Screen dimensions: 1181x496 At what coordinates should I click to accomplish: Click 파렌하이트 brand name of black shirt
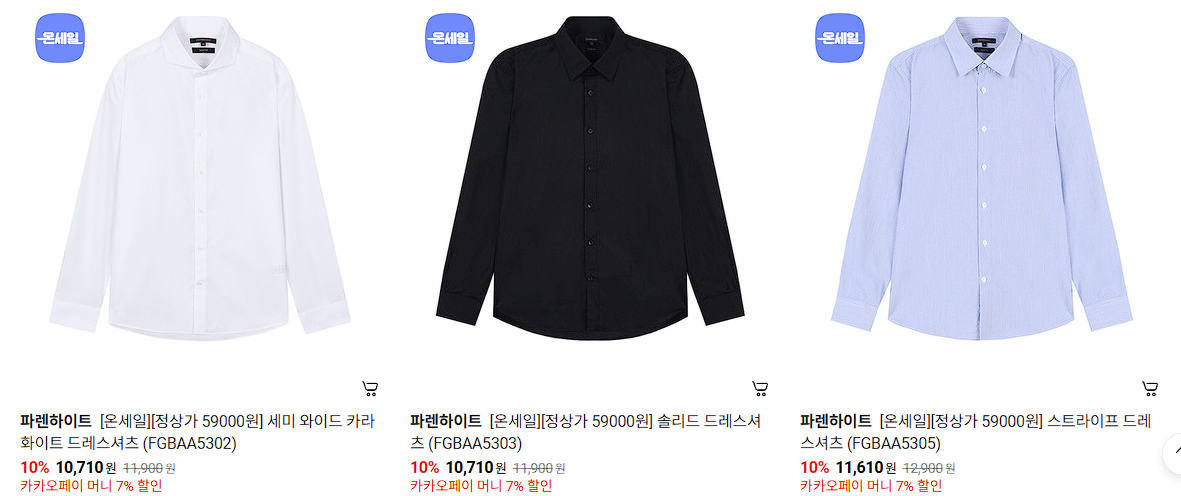click(446, 421)
